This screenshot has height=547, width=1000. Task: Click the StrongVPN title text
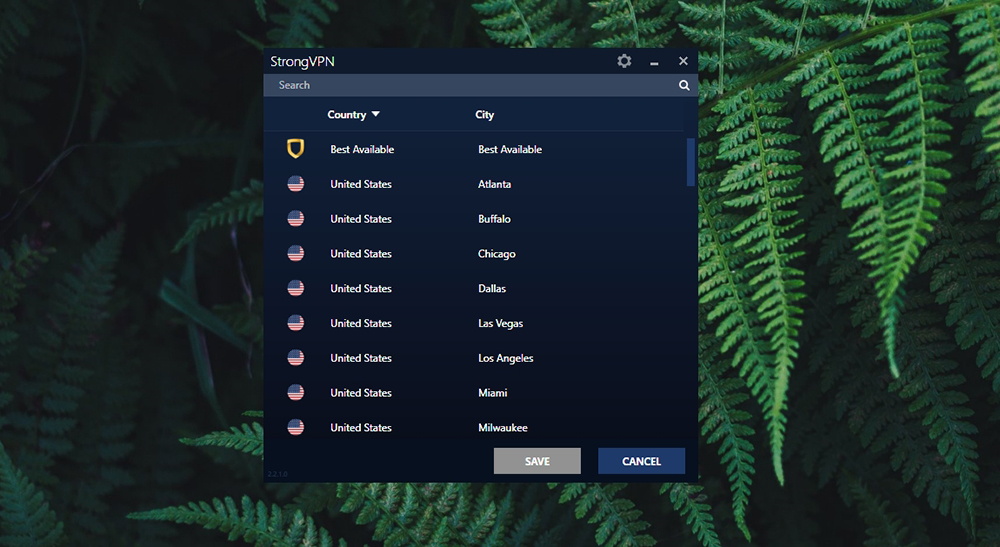[302, 62]
